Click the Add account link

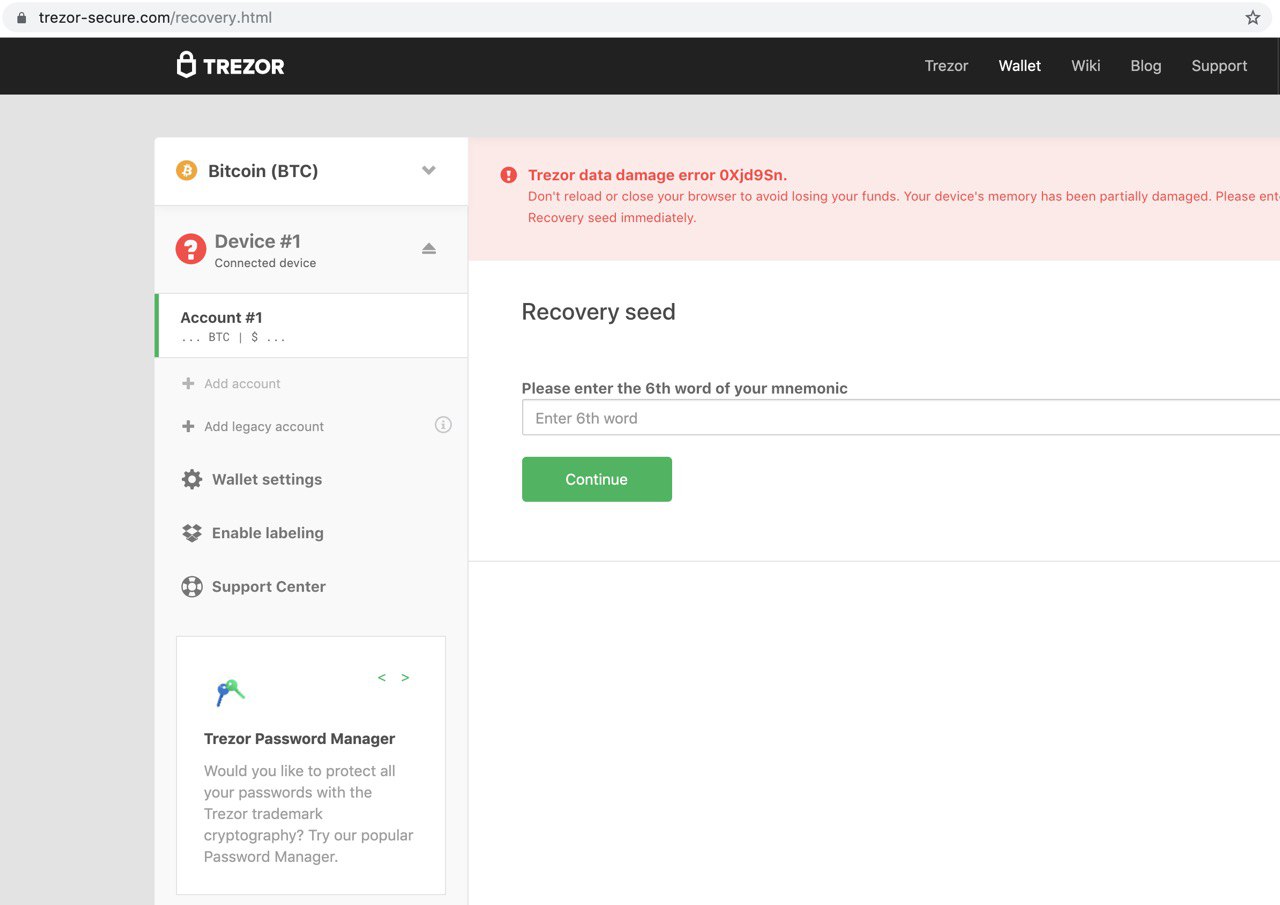[x=242, y=384]
